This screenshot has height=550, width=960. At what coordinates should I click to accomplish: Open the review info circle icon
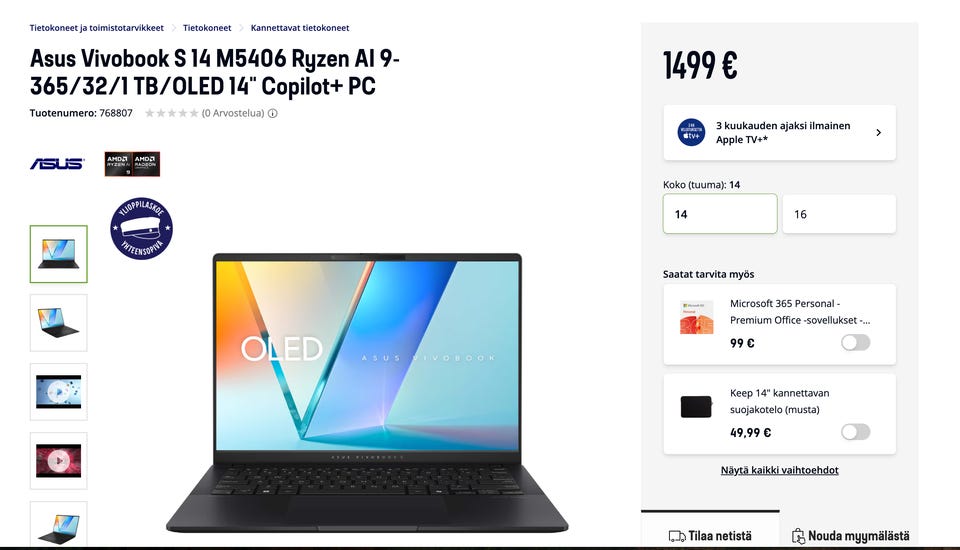[273, 113]
